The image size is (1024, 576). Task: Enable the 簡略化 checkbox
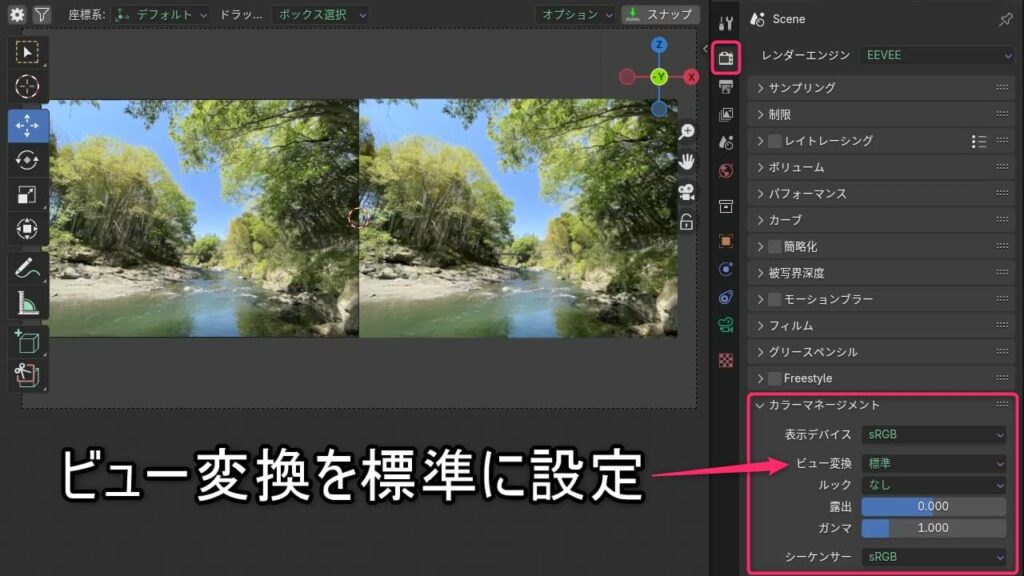tap(775, 246)
